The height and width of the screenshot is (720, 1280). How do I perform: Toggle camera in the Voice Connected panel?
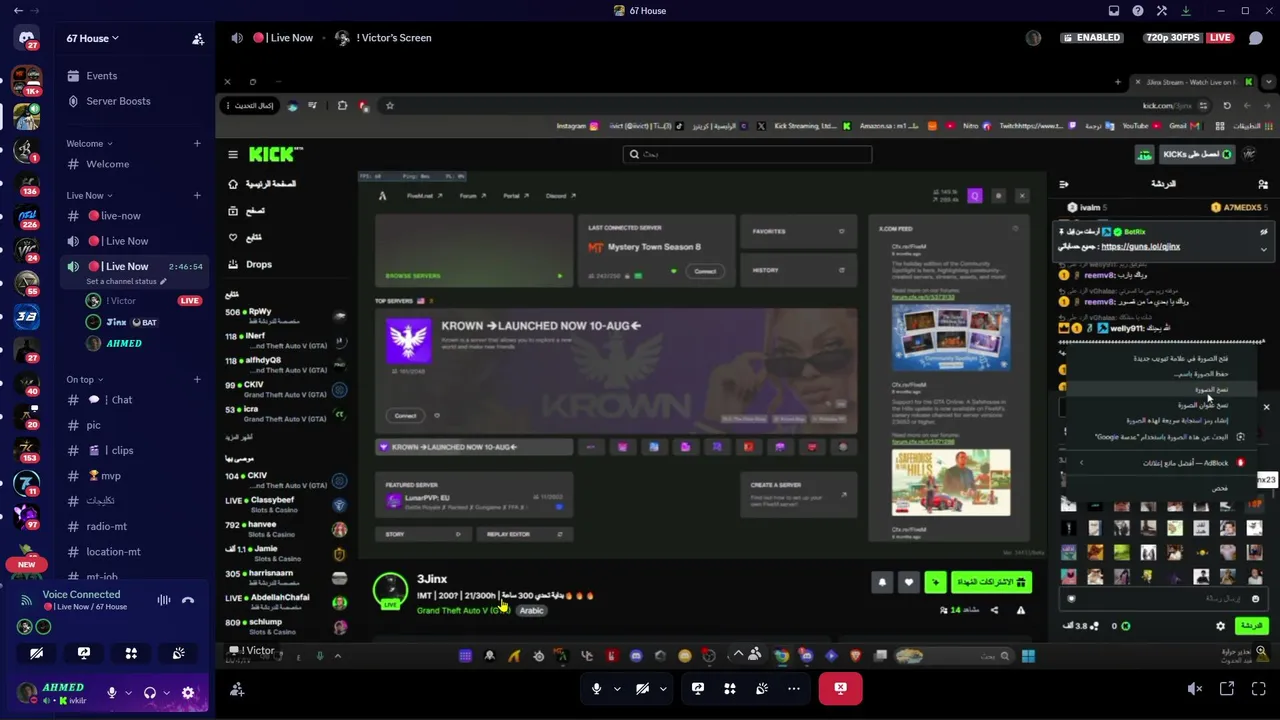pos(37,653)
